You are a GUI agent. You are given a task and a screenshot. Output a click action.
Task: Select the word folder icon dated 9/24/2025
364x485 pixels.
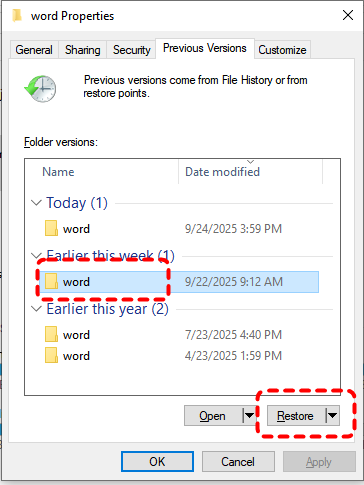[51, 228]
